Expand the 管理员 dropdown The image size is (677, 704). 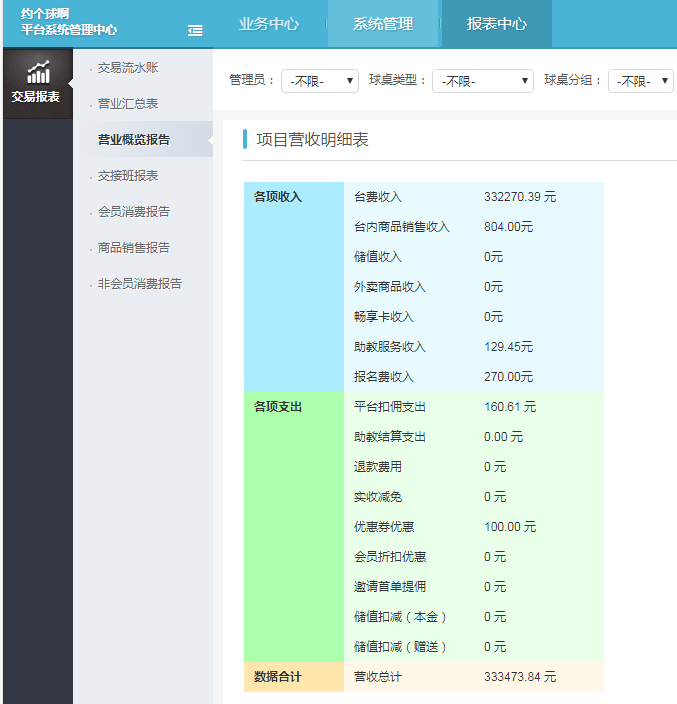(x=320, y=81)
